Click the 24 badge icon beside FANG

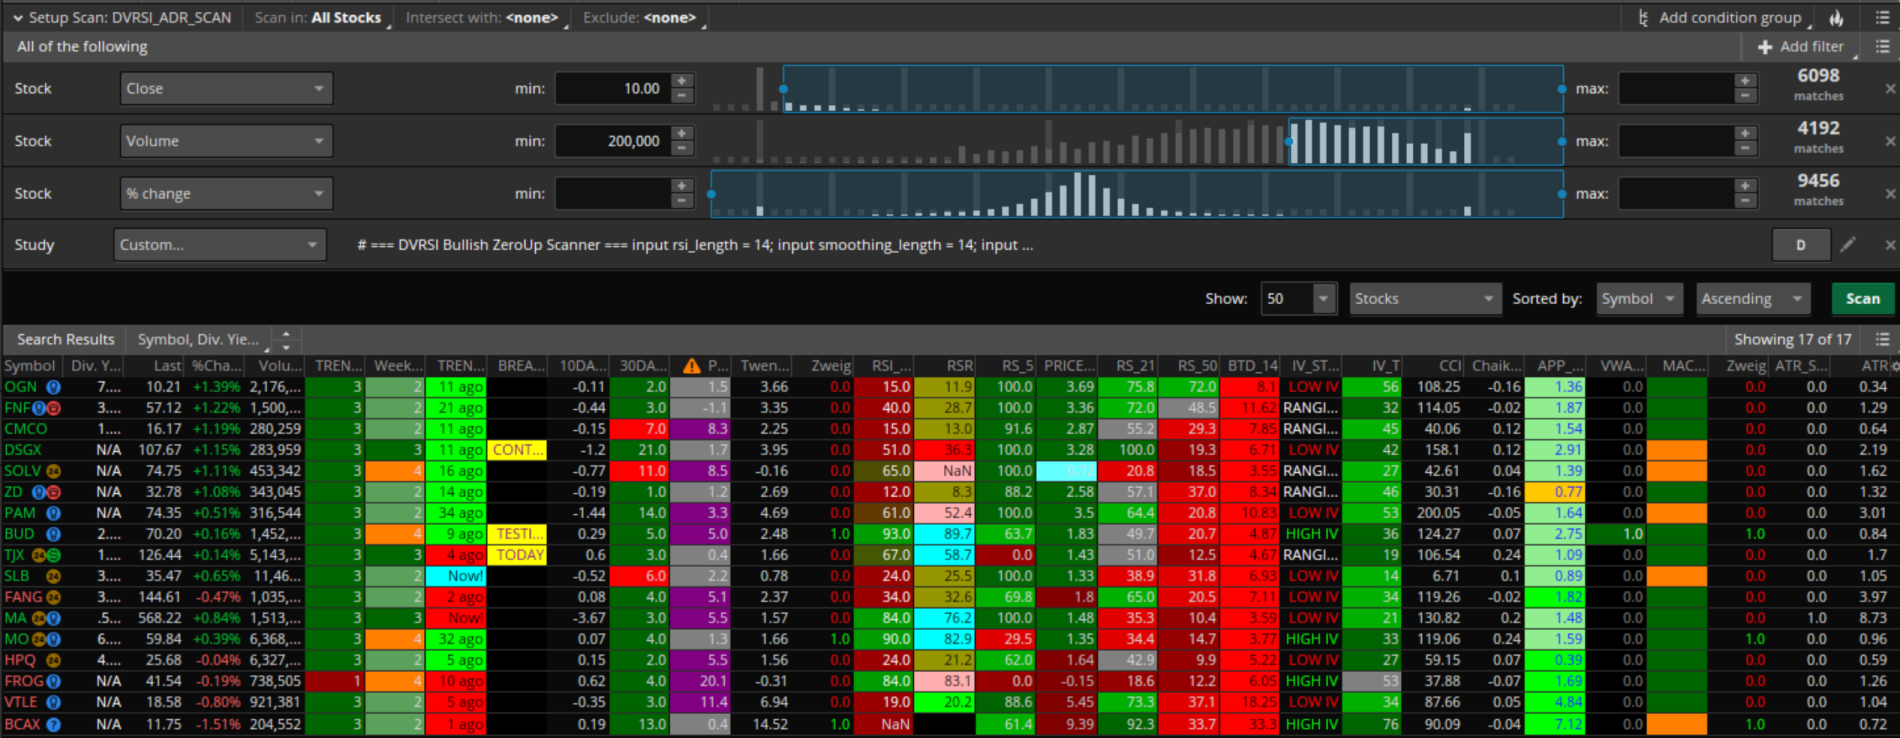pos(54,597)
